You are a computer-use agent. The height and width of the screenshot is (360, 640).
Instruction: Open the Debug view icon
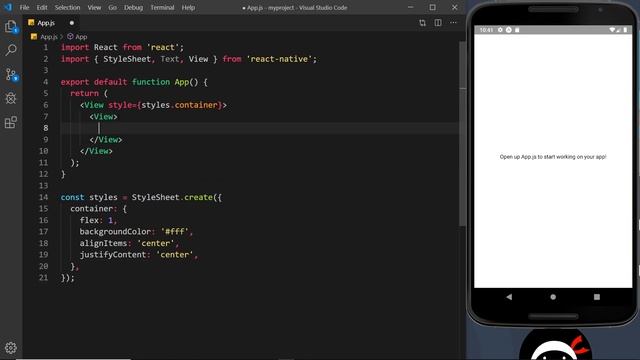(x=11, y=98)
